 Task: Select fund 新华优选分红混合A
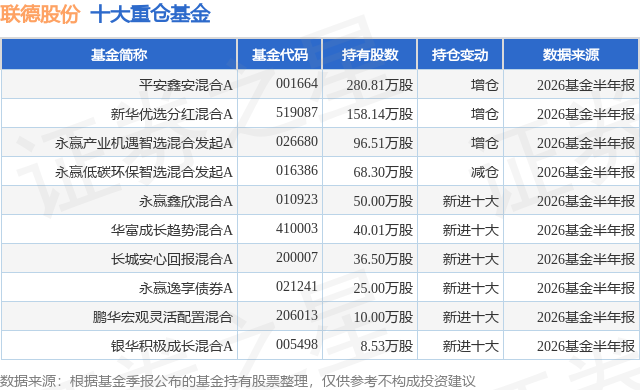pyautogui.click(x=171, y=114)
